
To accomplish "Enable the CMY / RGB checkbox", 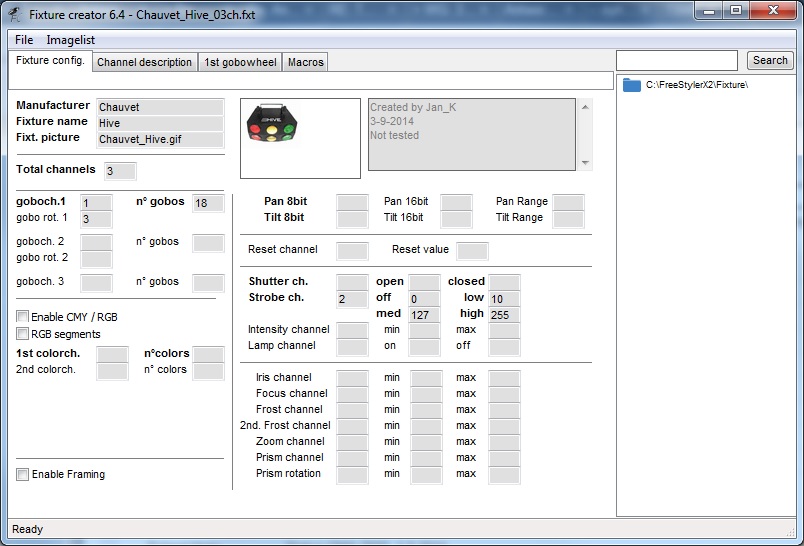I will 23,317.
